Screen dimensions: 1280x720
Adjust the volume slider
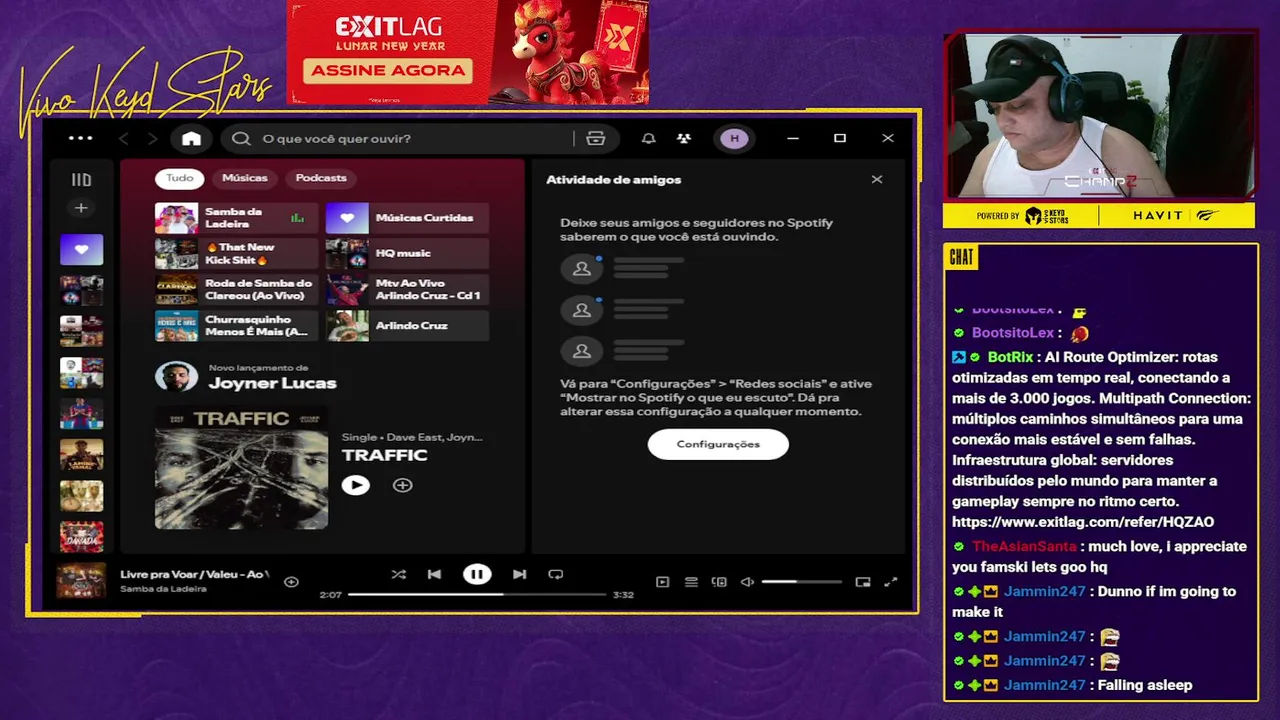801,582
